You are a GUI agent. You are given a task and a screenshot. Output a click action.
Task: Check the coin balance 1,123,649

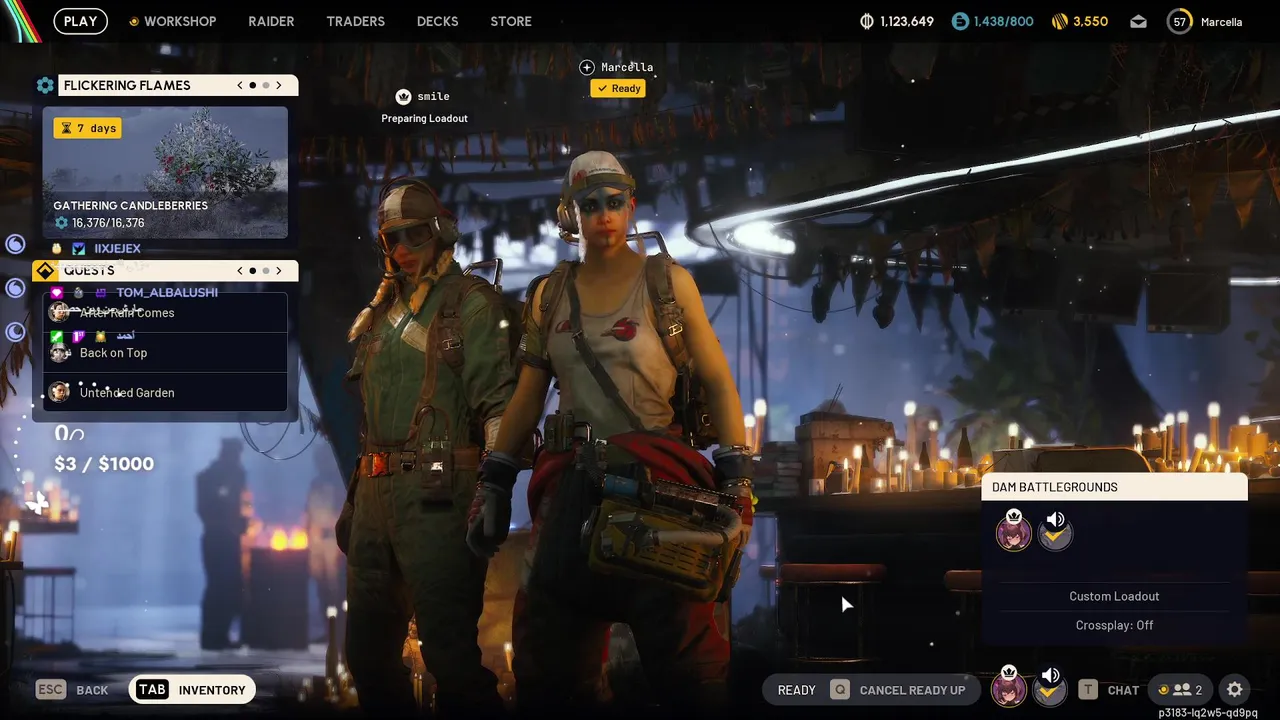pos(897,21)
